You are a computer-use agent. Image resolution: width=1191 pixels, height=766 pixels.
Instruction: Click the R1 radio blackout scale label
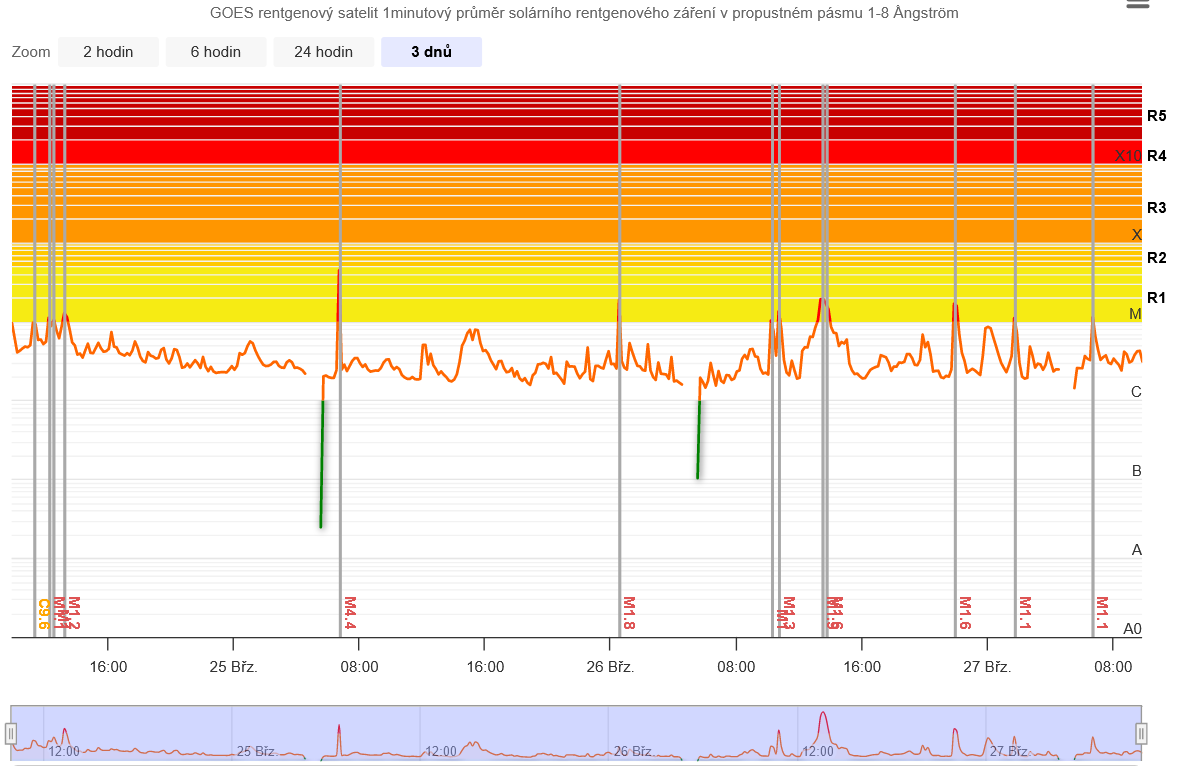[x=1156, y=298]
